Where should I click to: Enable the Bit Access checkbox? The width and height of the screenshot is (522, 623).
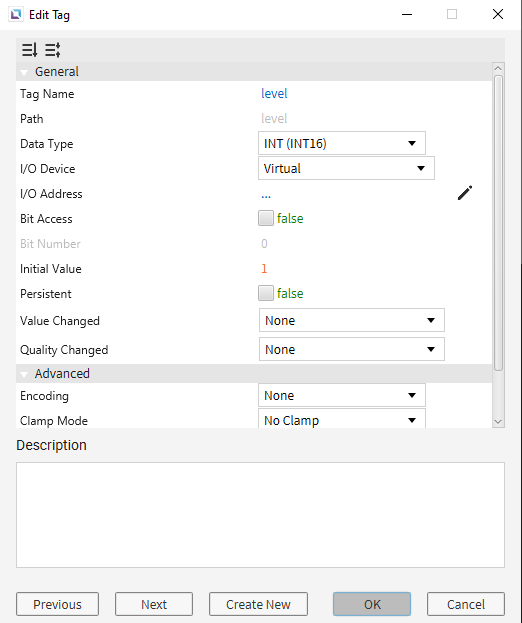[266, 218]
